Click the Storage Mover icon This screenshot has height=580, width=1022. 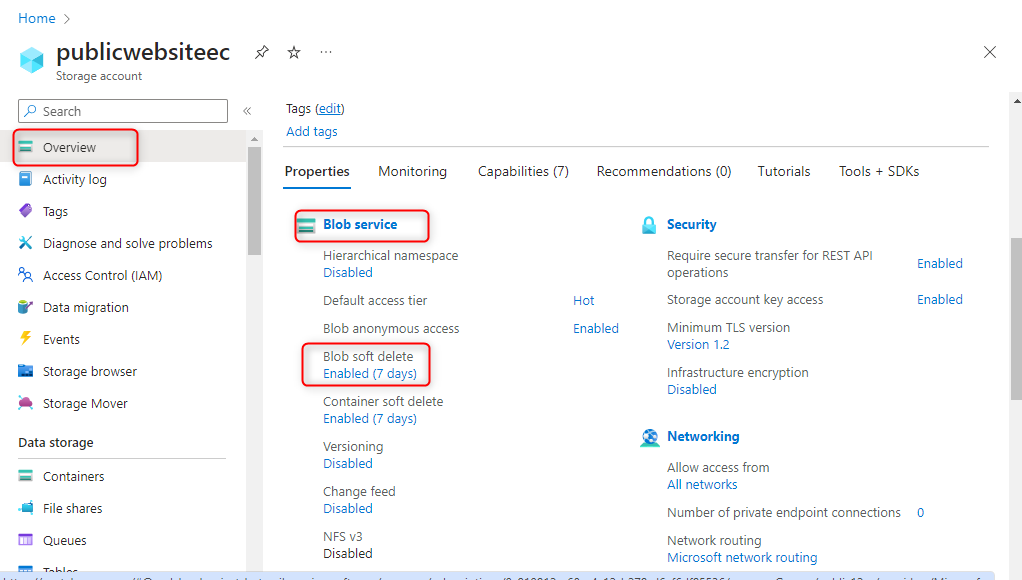click(26, 403)
